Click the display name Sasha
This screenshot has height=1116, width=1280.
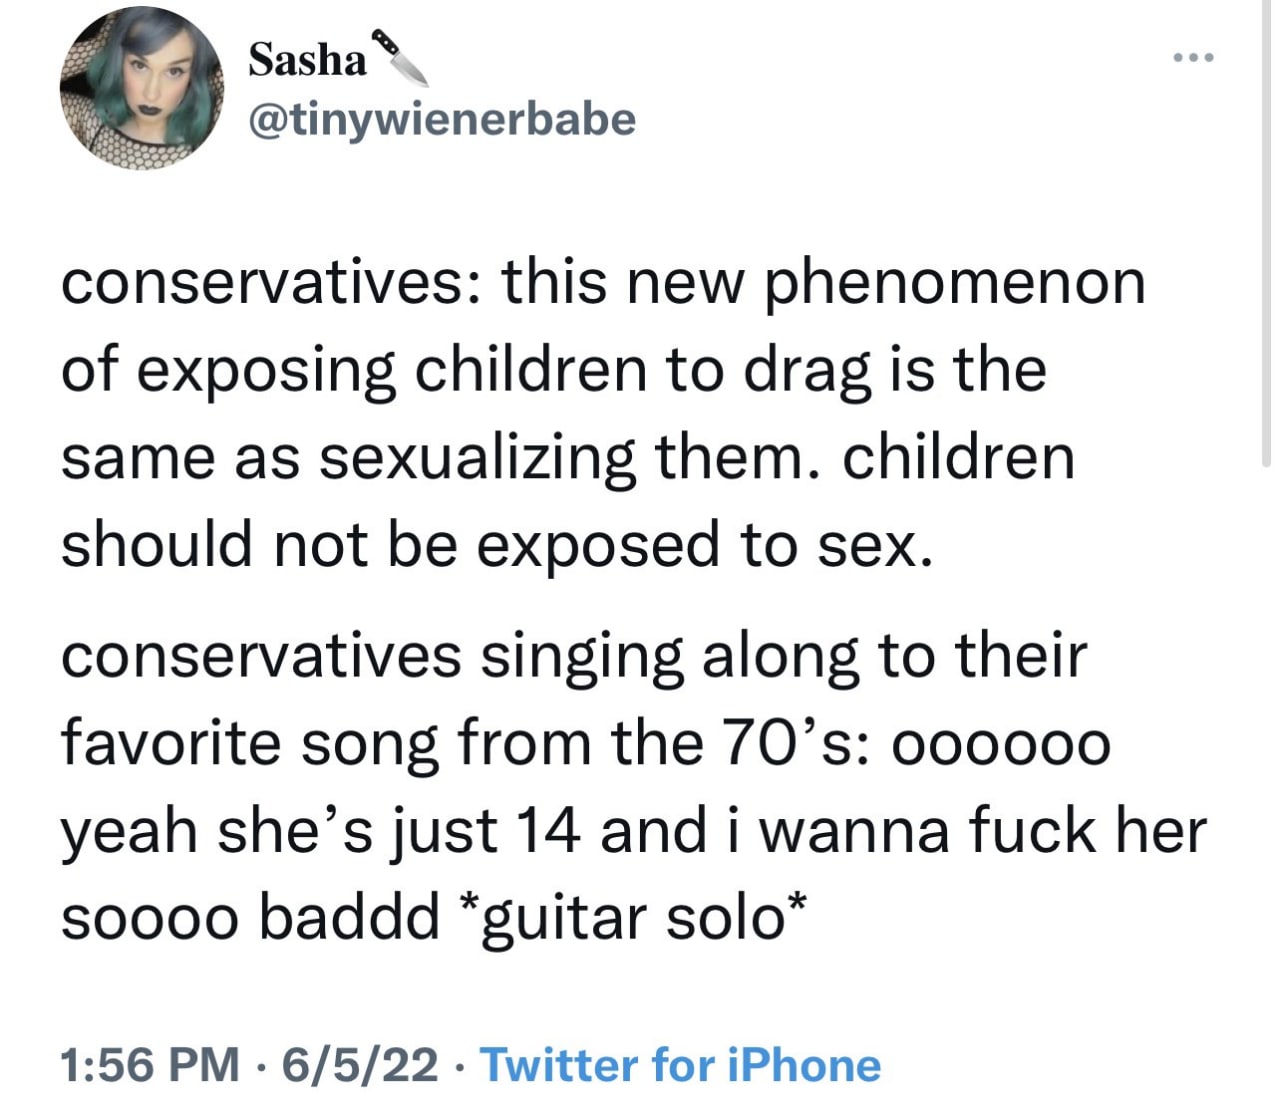pyautogui.click(x=307, y=60)
